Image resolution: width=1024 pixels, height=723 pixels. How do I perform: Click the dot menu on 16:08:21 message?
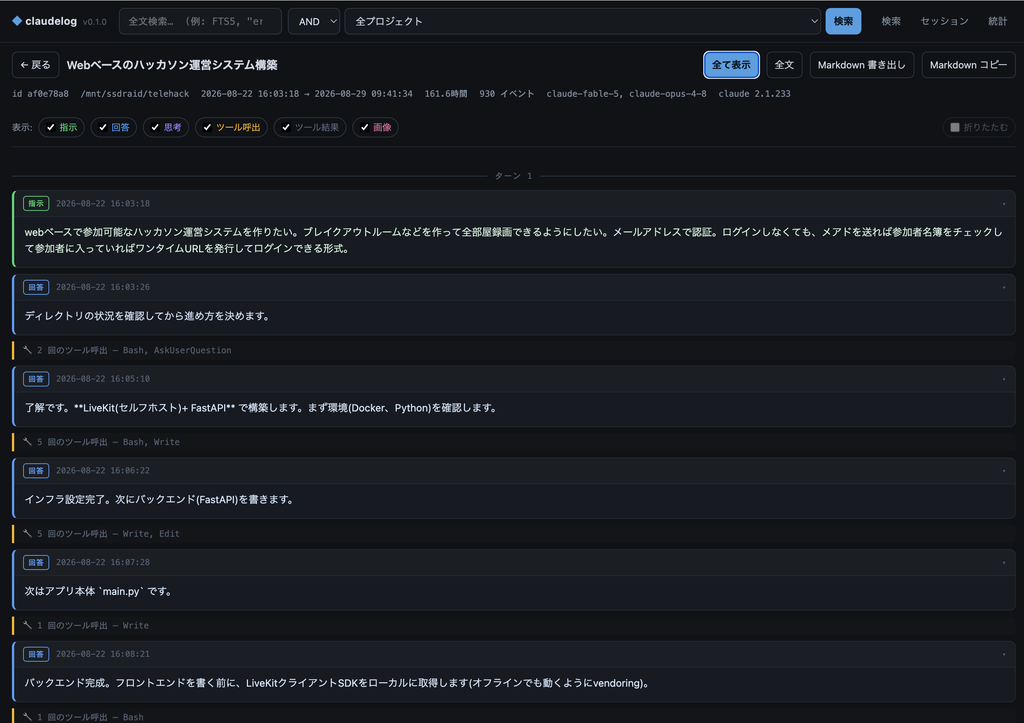1004,654
